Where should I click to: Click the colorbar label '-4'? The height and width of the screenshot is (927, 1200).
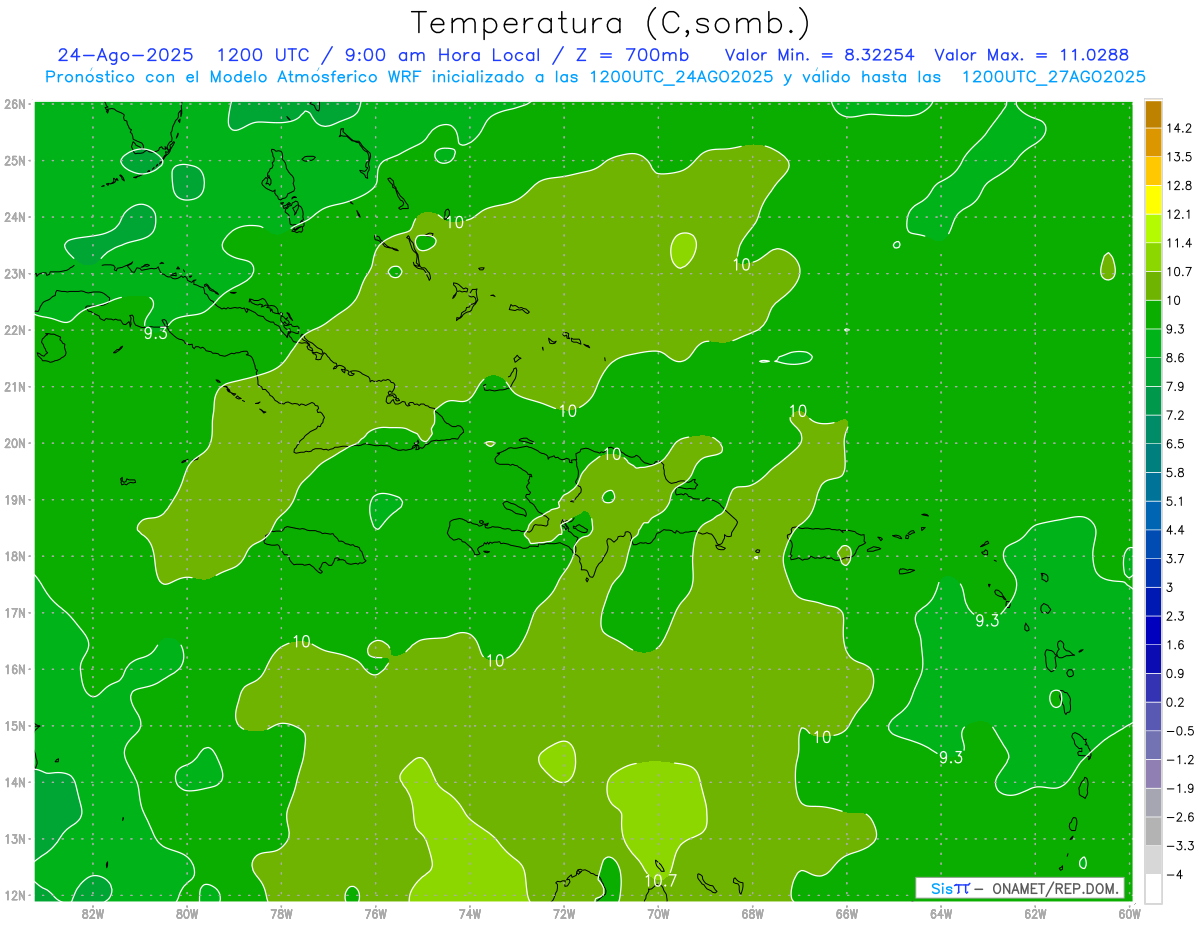coord(1173,874)
